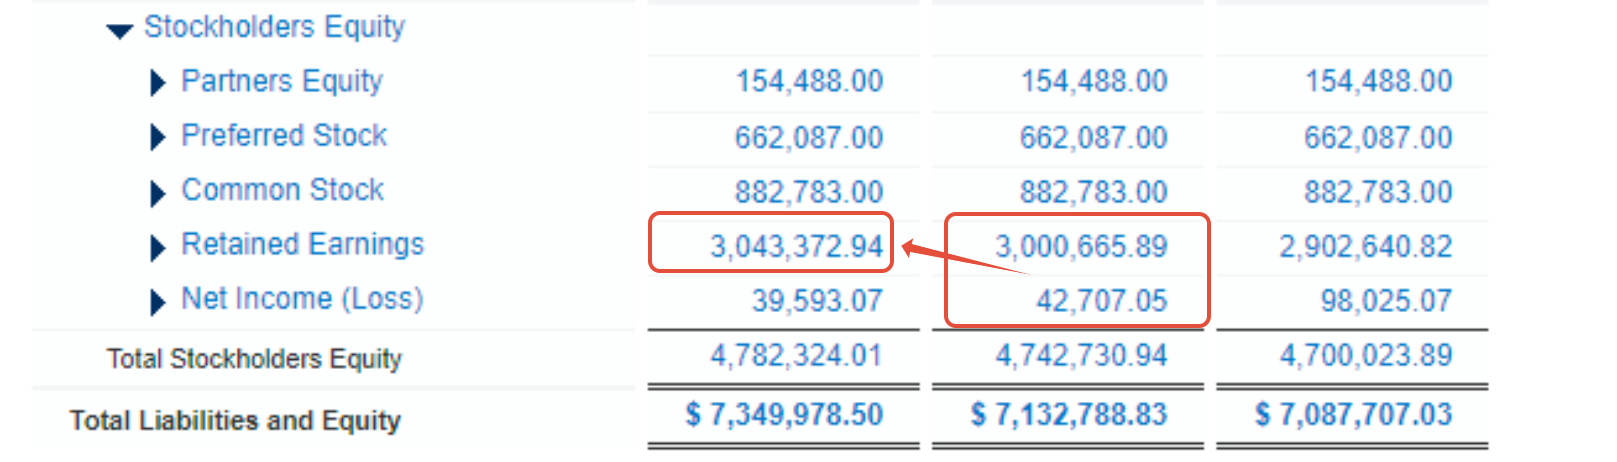Expand the Common Stock row arrow
This screenshot has width=1617, height=462.
tap(157, 193)
